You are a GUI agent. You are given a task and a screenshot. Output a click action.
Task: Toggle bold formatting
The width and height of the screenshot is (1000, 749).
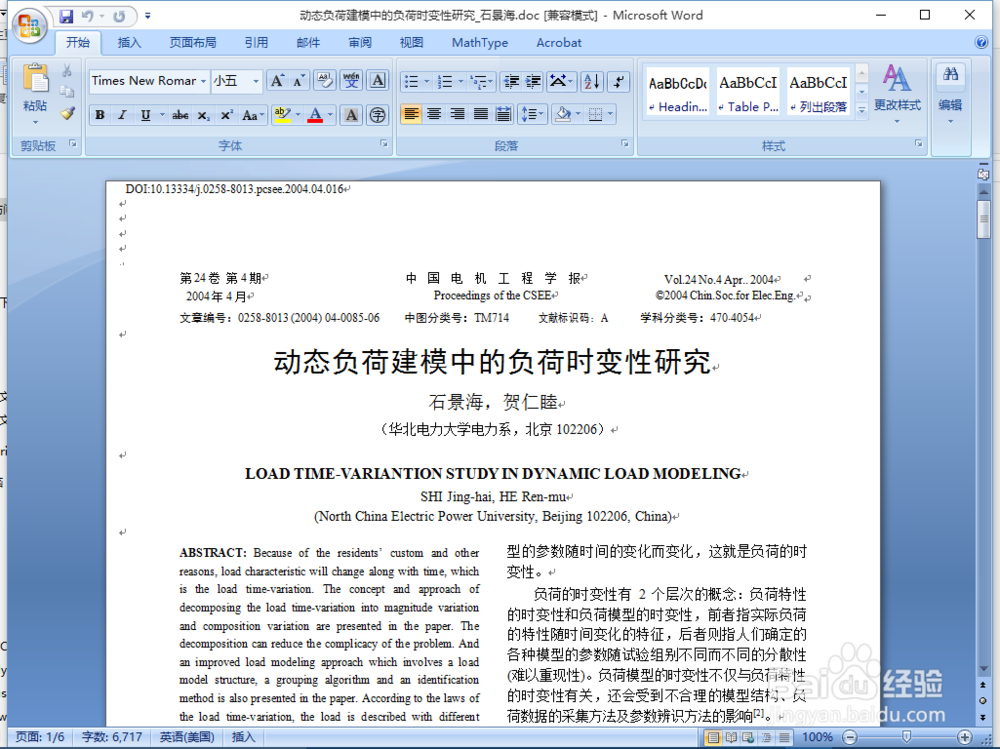pos(100,115)
